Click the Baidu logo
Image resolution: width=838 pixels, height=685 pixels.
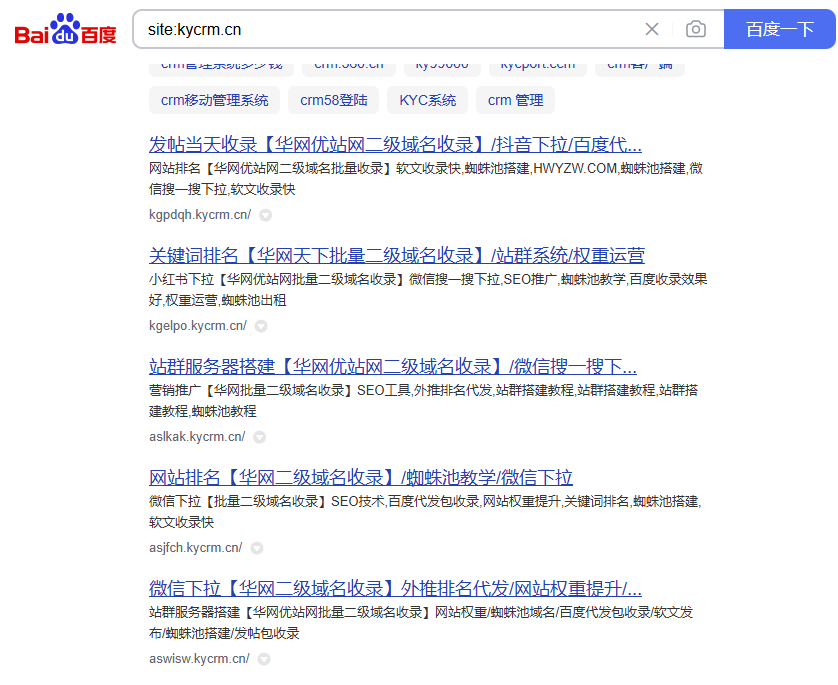65,29
